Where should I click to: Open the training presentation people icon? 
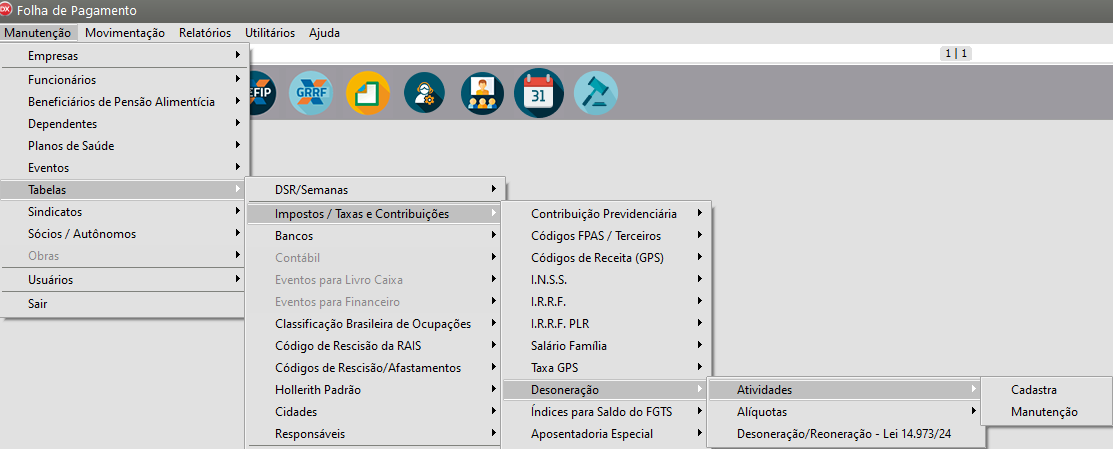tap(482, 93)
